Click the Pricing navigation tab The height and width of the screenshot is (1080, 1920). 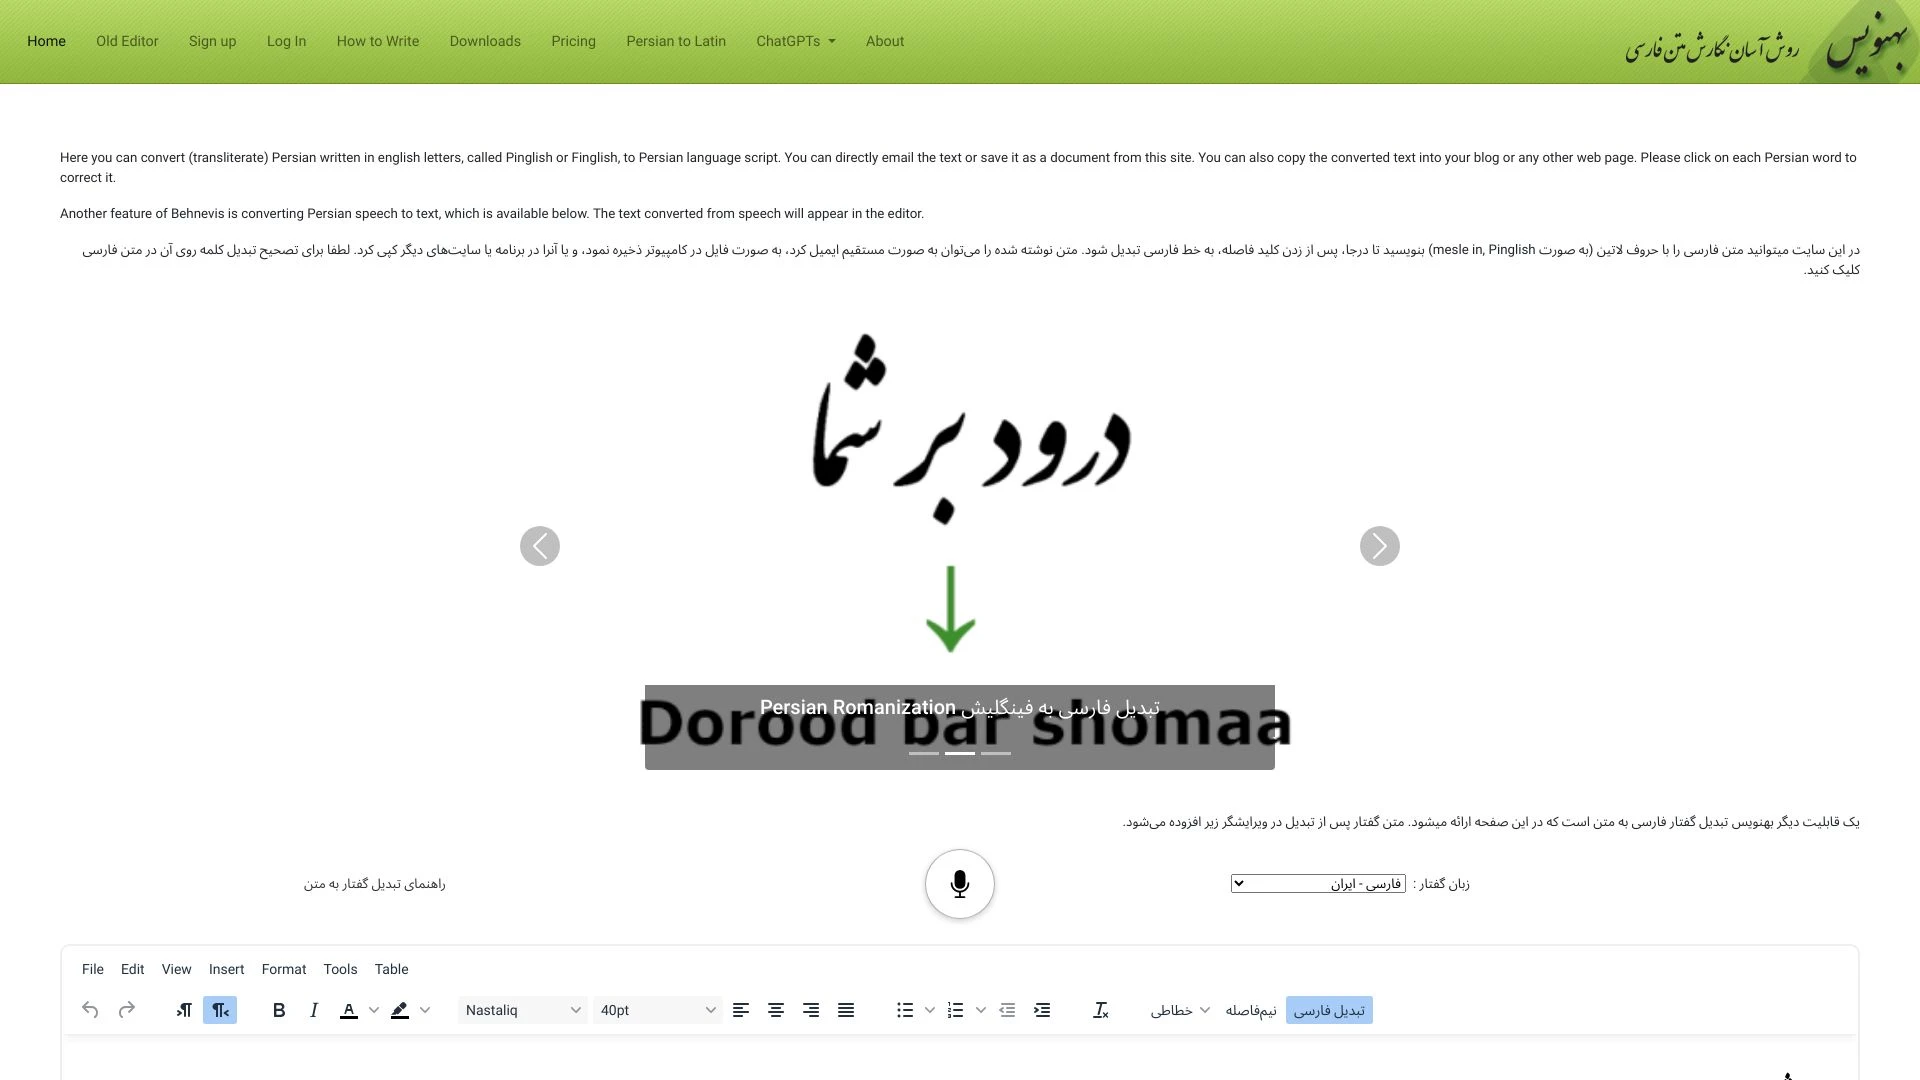click(572, 41)
